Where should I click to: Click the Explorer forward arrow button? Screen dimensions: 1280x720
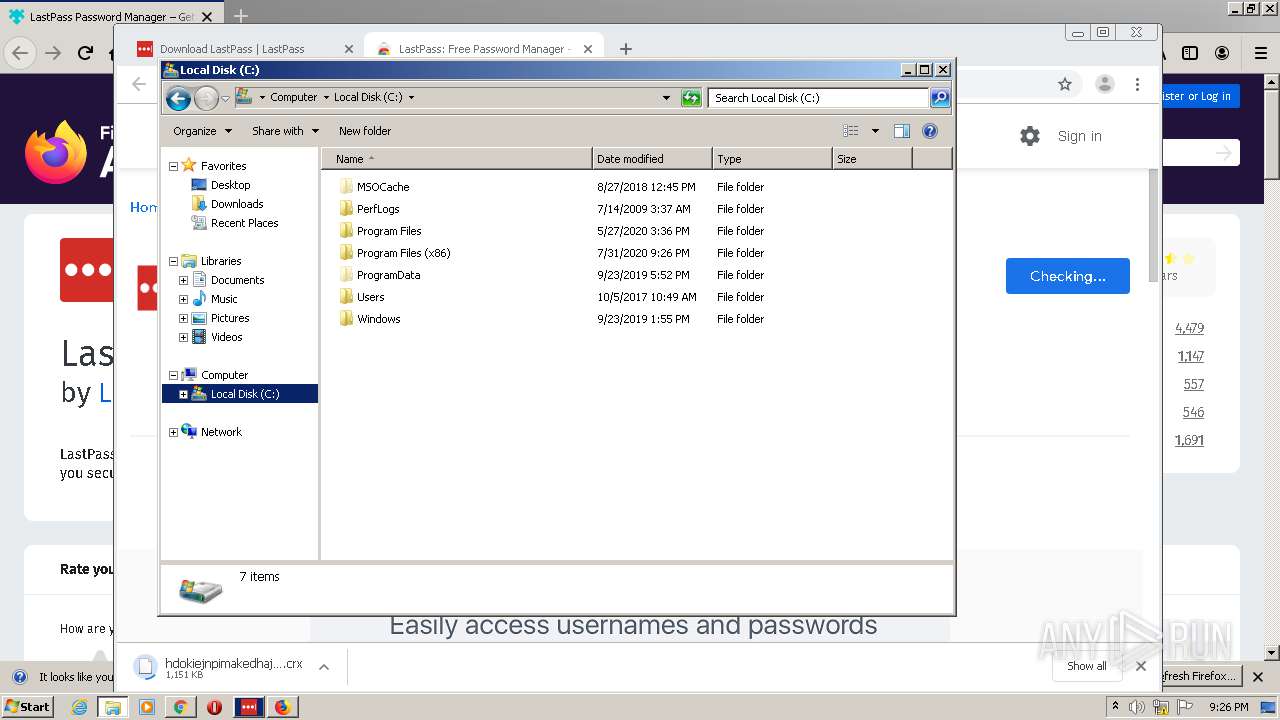tap(206, 98)
